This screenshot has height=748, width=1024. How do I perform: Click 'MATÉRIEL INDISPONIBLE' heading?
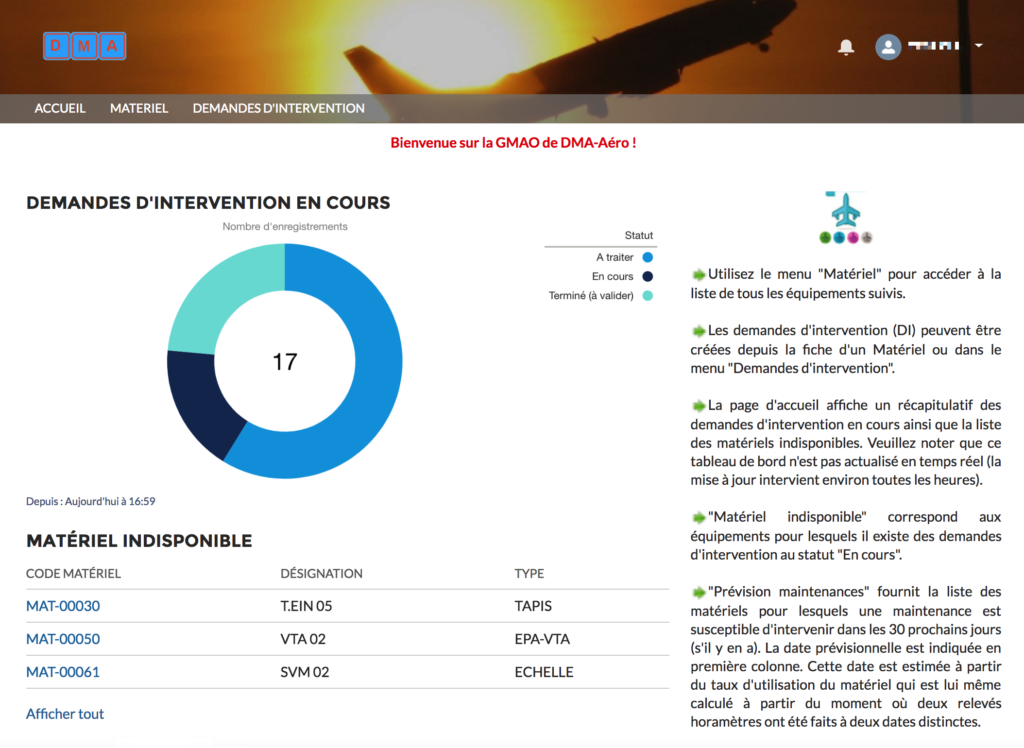point(139,541)
